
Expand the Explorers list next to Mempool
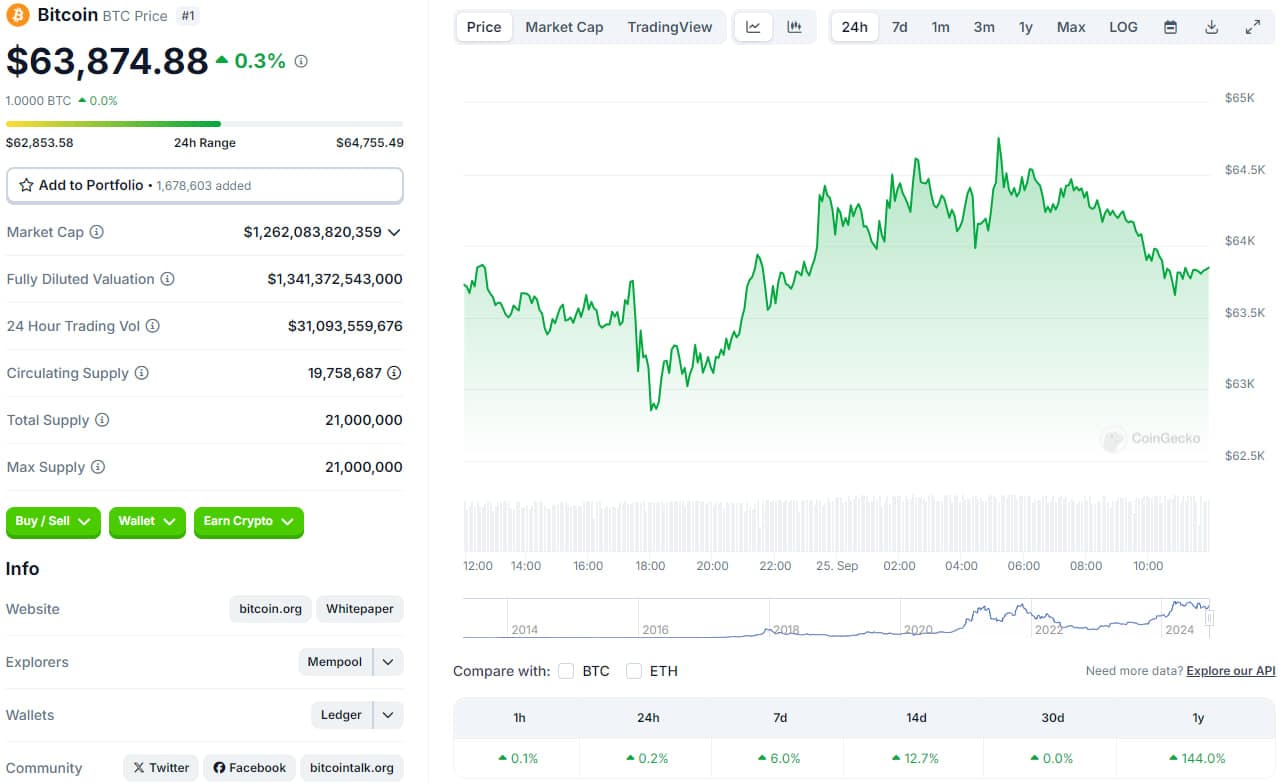(x=388, y=662)
